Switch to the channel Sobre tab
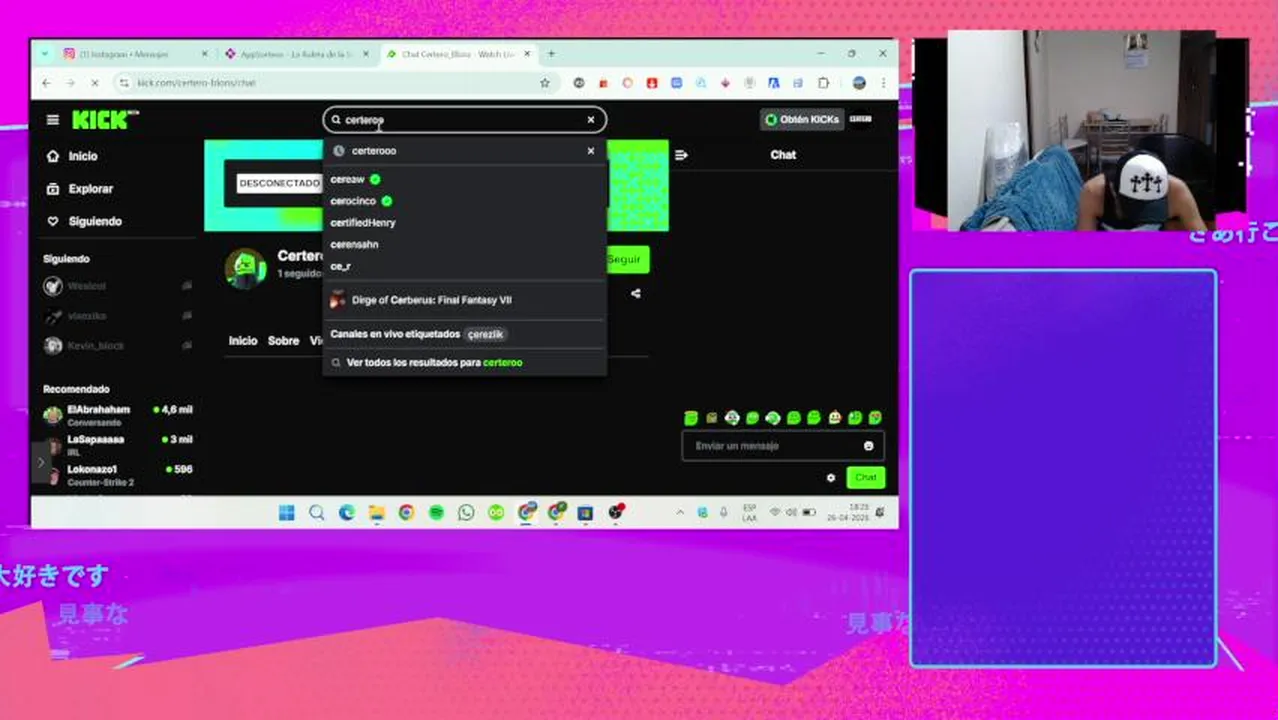 [283, 341]
